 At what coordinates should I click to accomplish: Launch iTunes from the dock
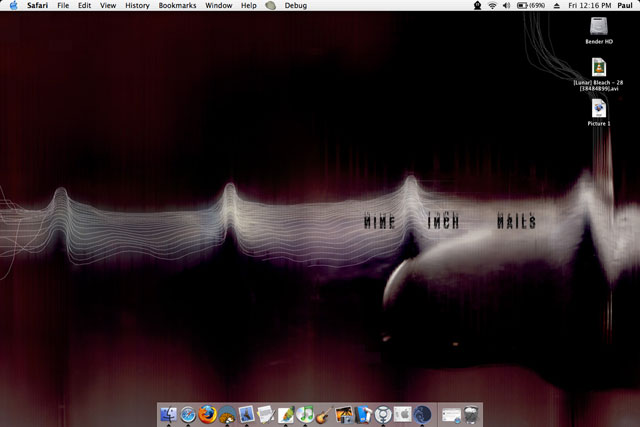click(x=305, y=414)
